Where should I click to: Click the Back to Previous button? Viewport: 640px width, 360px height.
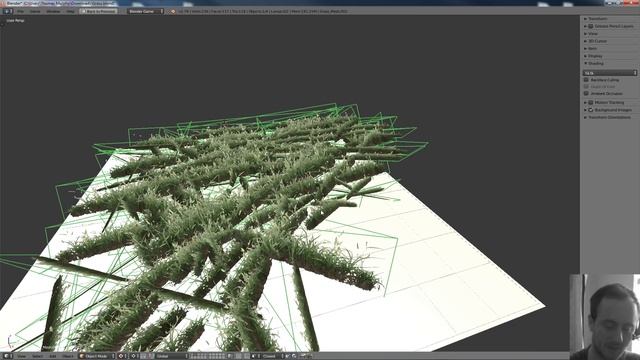[x=98, y=11]
